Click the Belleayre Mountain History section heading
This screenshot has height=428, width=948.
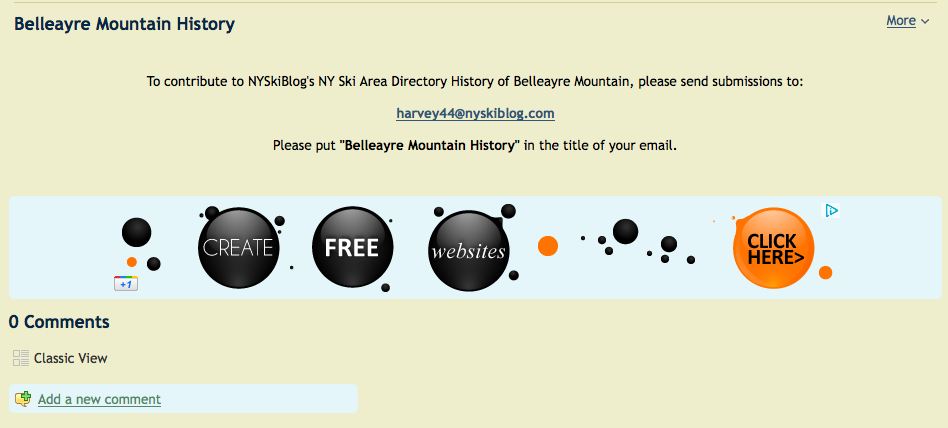[x=125, y=24]
